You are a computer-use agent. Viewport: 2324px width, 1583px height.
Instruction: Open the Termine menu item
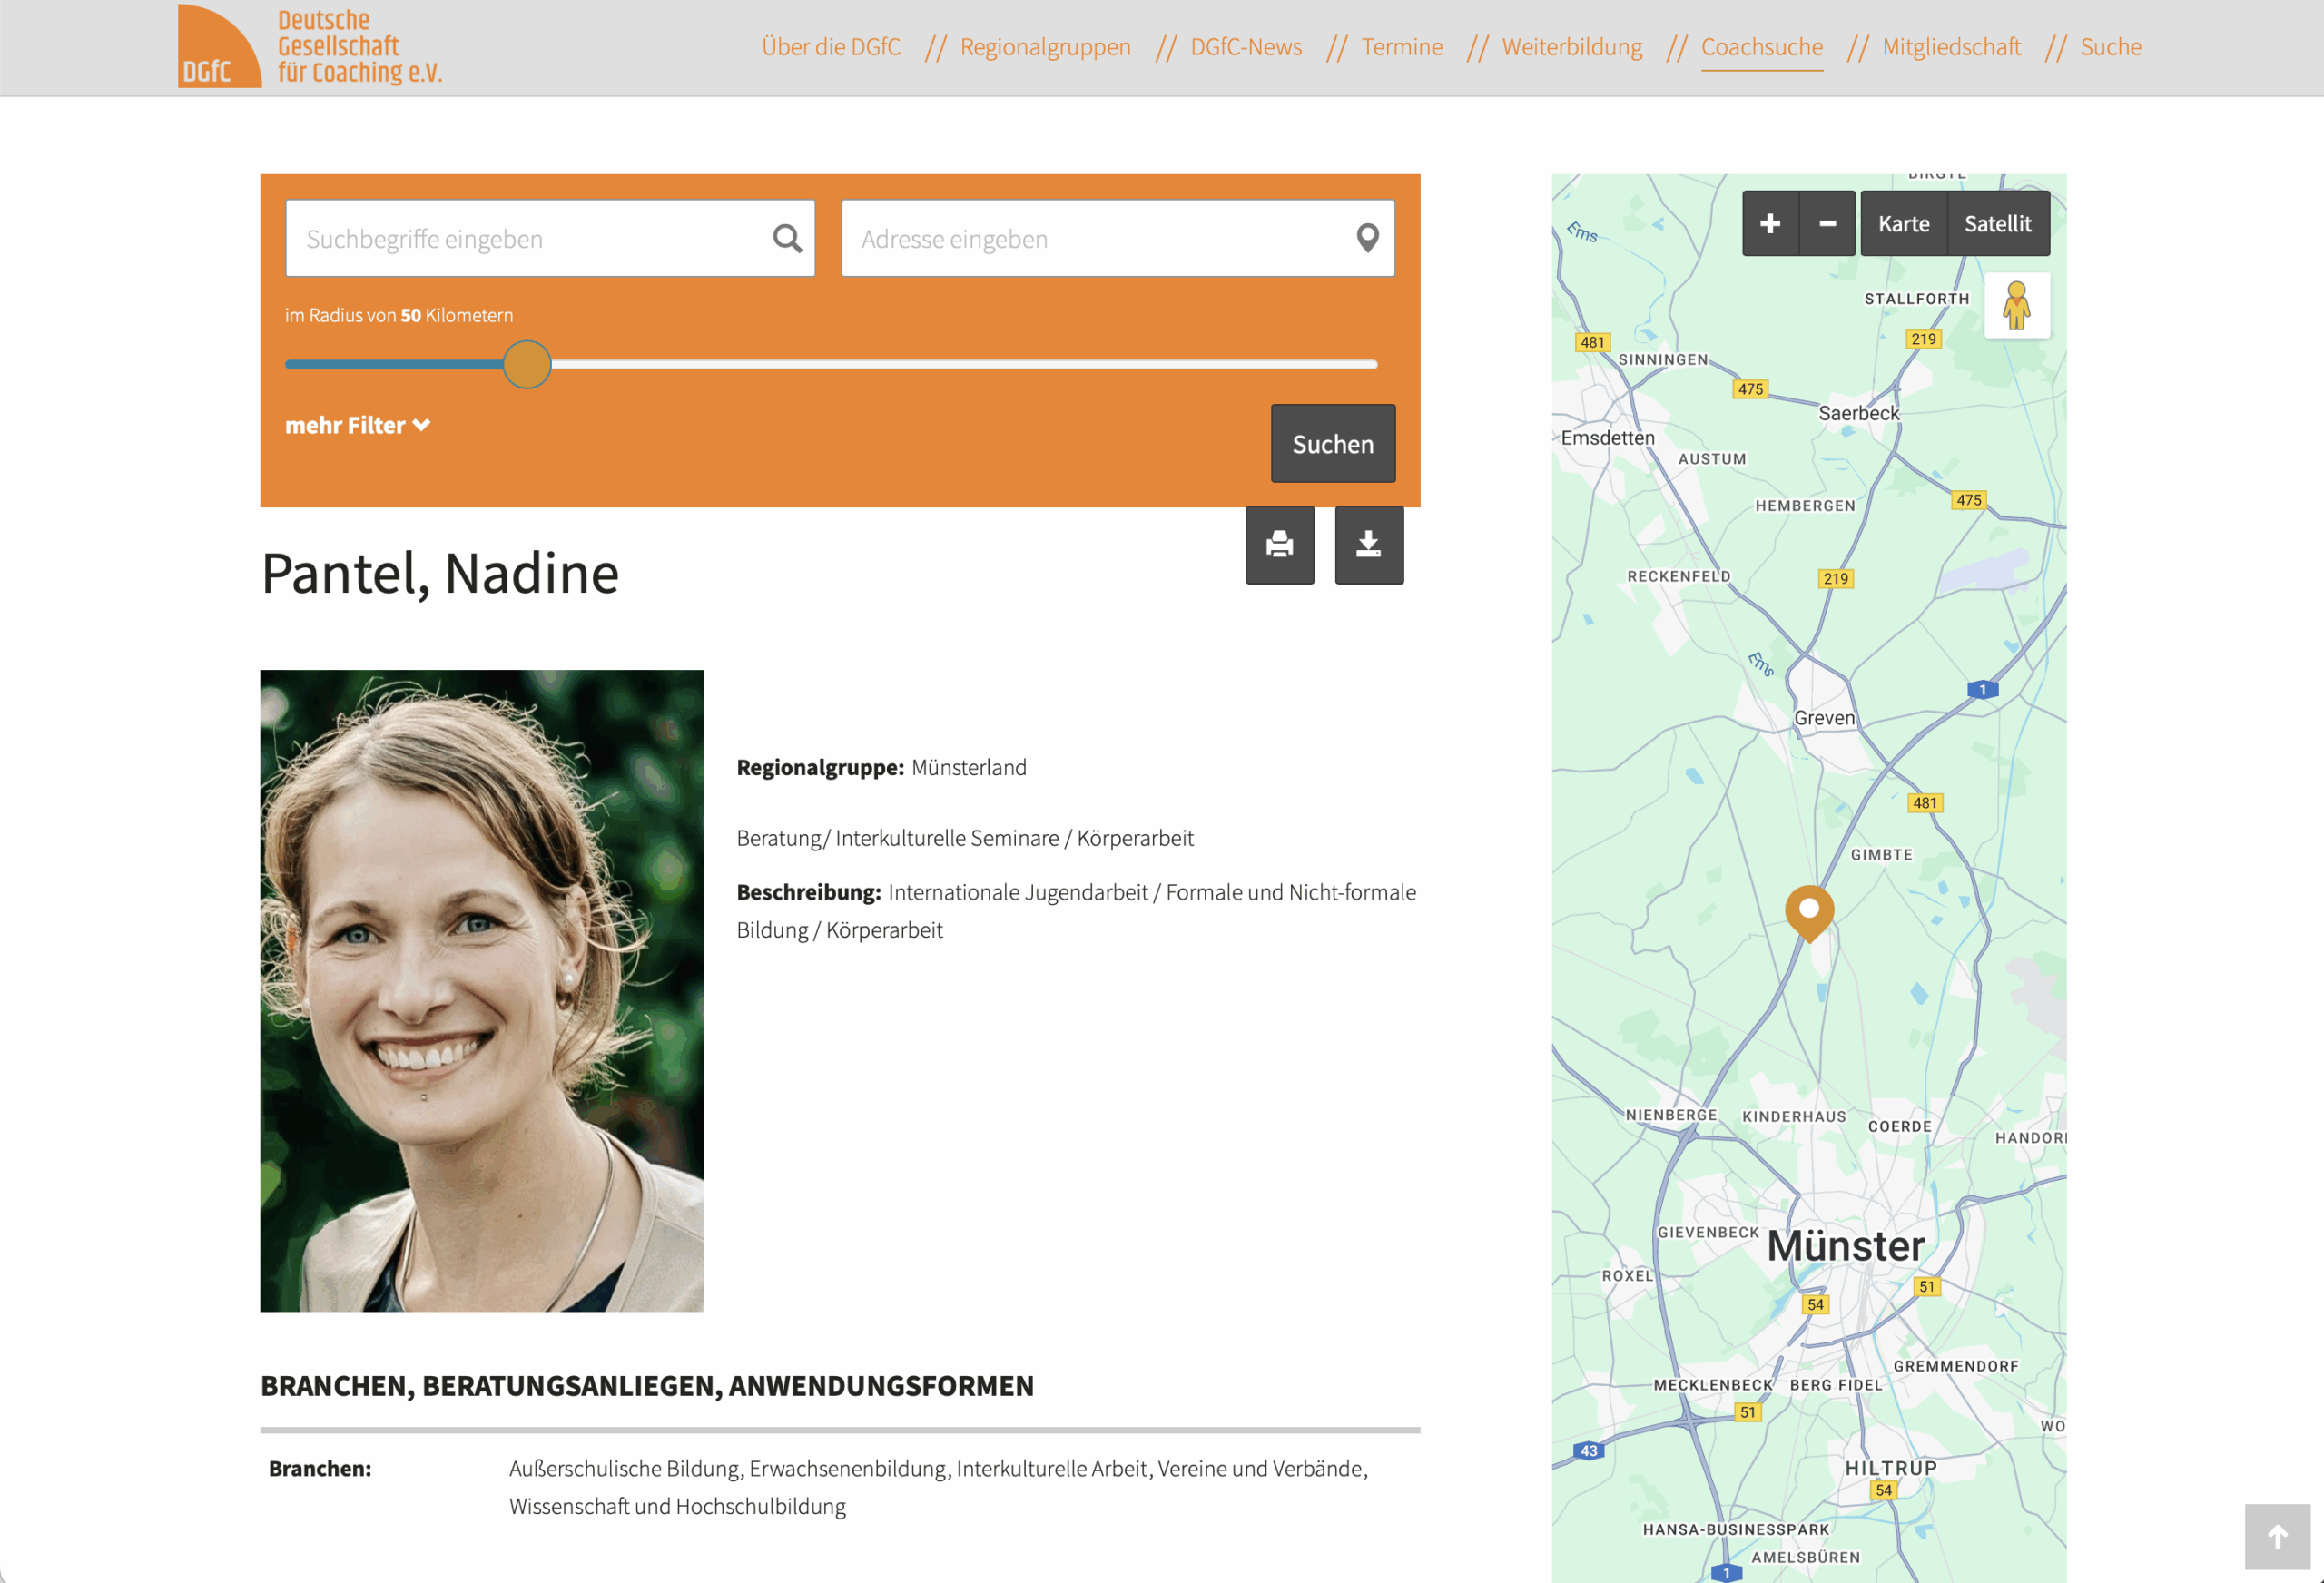(x=1401, y=46)
